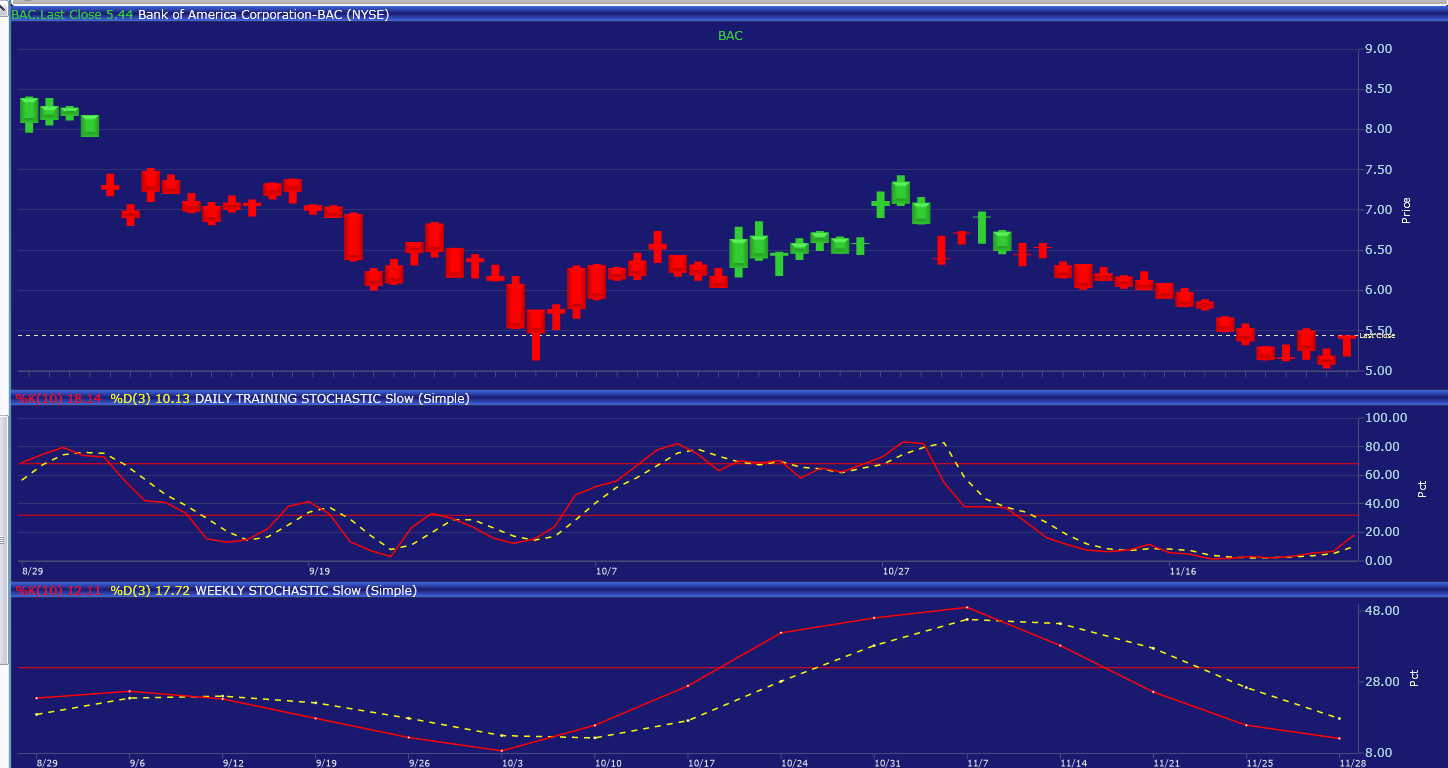The width and height of the screenshot is (1448, 768).
Task: Click the 8/29 date on daily stochastic axis
Action: click(x=33, y=571)
